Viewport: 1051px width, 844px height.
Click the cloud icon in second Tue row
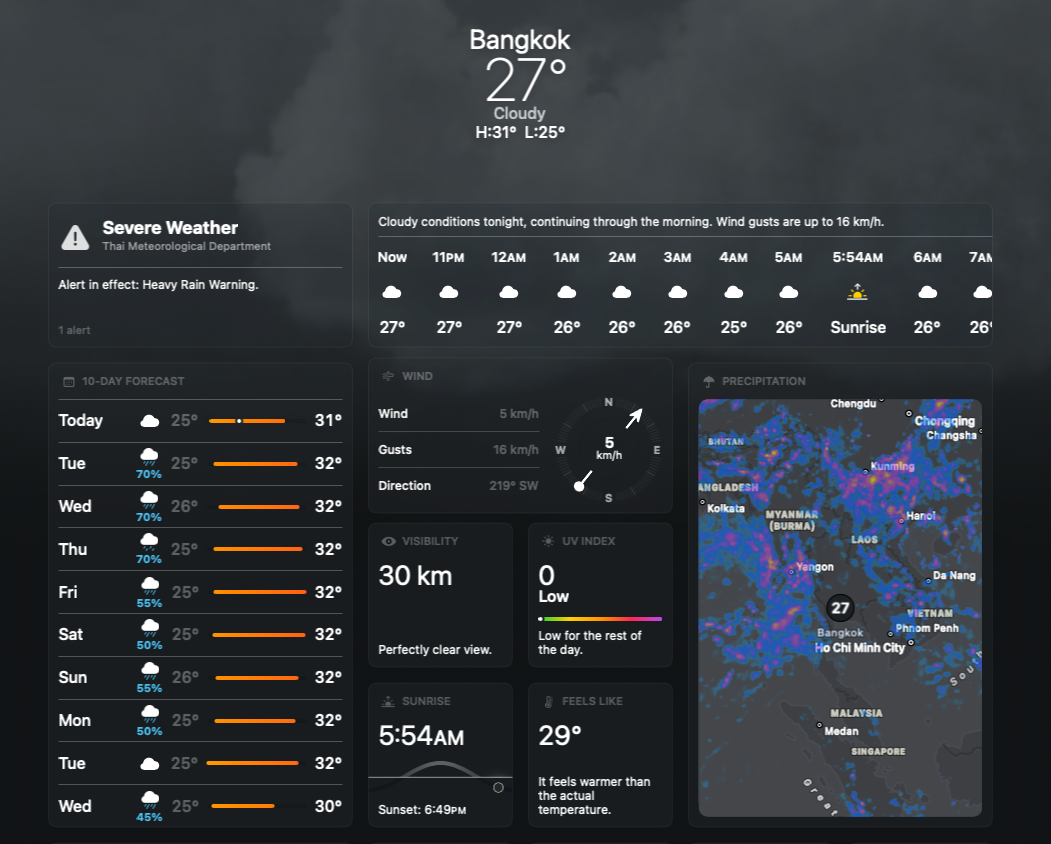click(x=149, y=764)
